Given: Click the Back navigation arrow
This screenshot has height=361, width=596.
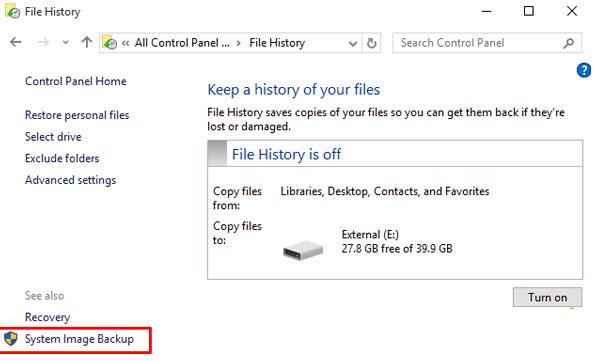Looking at the screenshot, I should 16,42.
